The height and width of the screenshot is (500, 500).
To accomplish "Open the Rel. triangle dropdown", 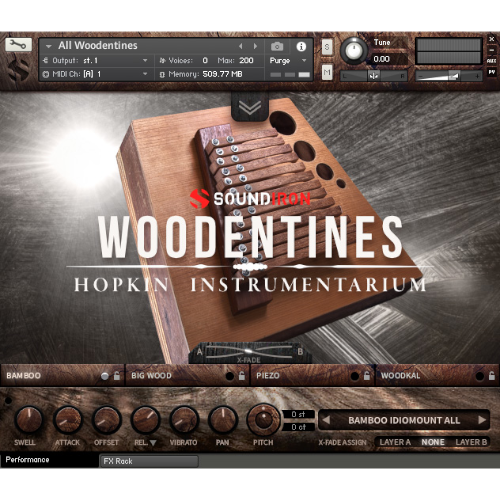I will click(153, 443).
